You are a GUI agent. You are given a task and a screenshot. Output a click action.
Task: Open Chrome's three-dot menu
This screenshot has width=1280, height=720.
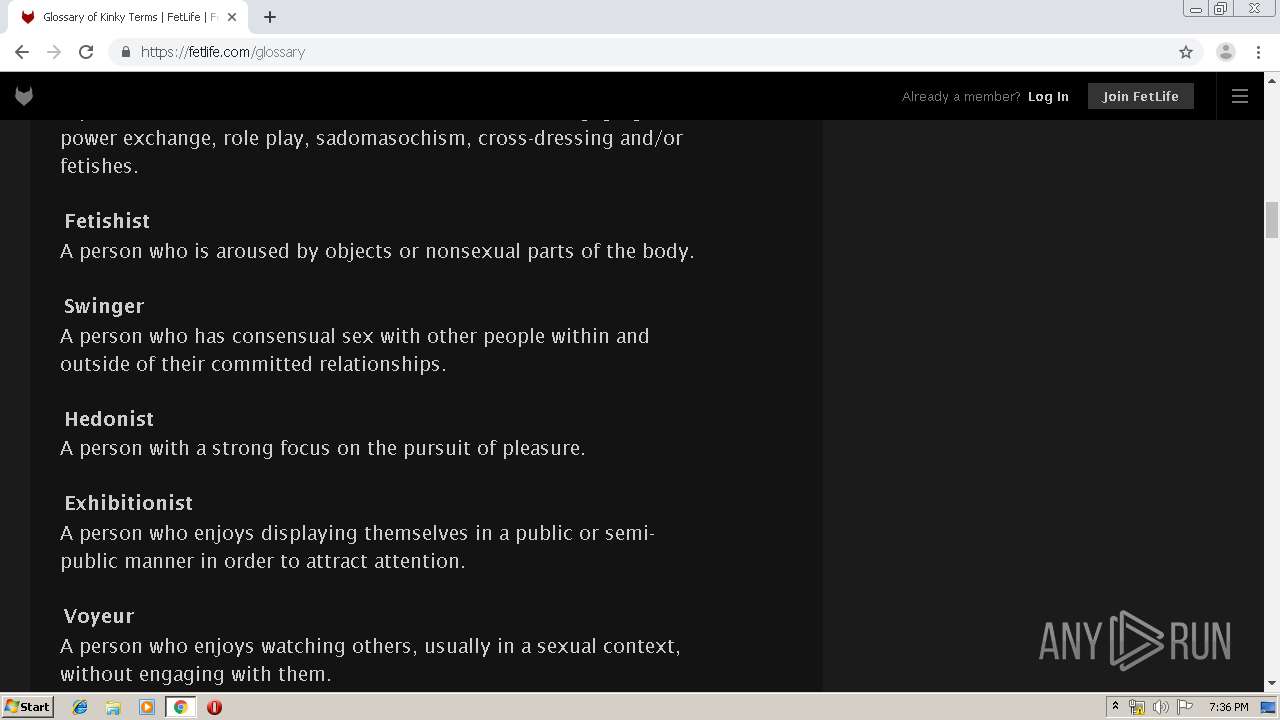click(1259, 52)
